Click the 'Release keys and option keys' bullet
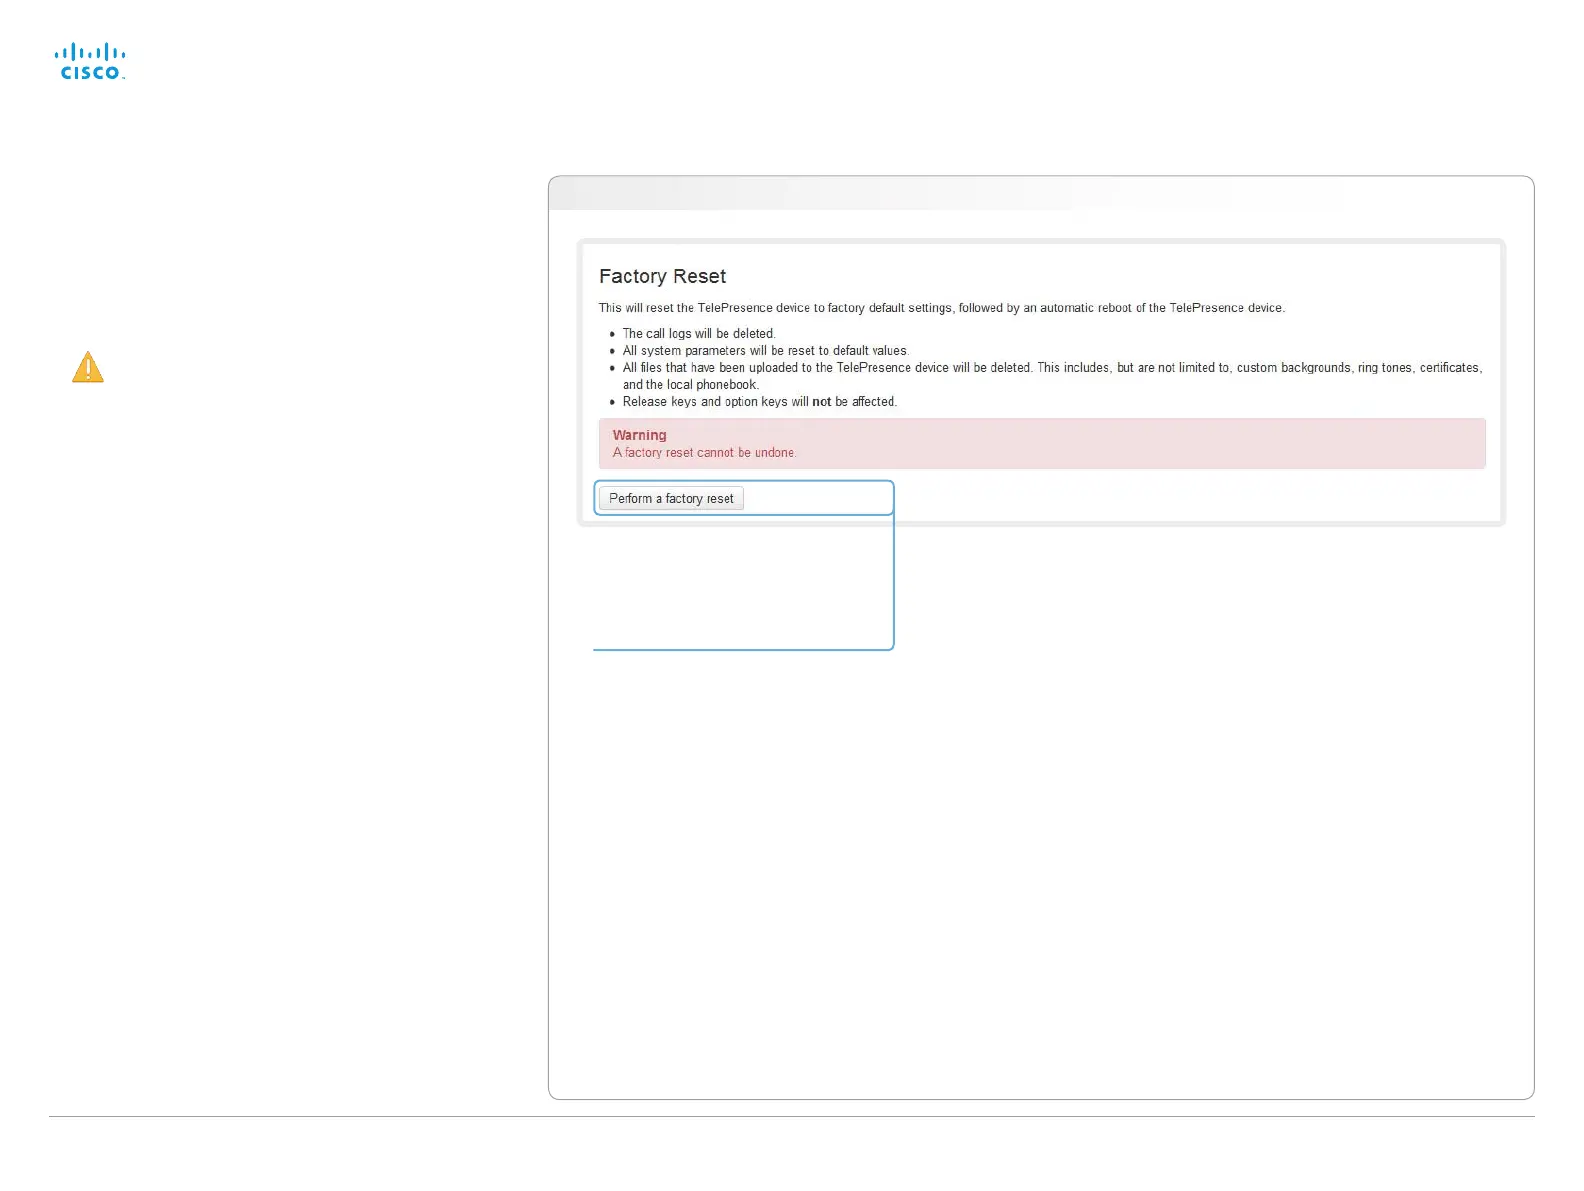Viewport: 1584px width, 1191px height. [x=759, y=402]
